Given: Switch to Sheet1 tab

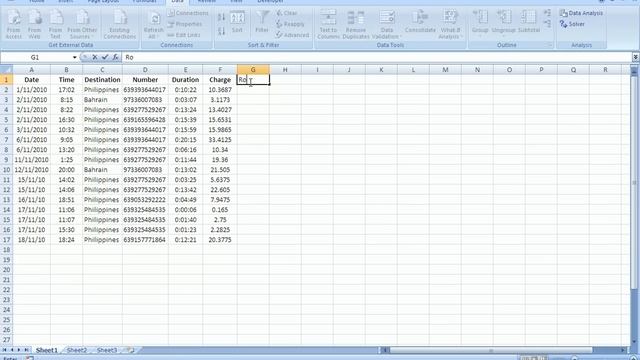Looking at the screenshot, I should [47, 350].
